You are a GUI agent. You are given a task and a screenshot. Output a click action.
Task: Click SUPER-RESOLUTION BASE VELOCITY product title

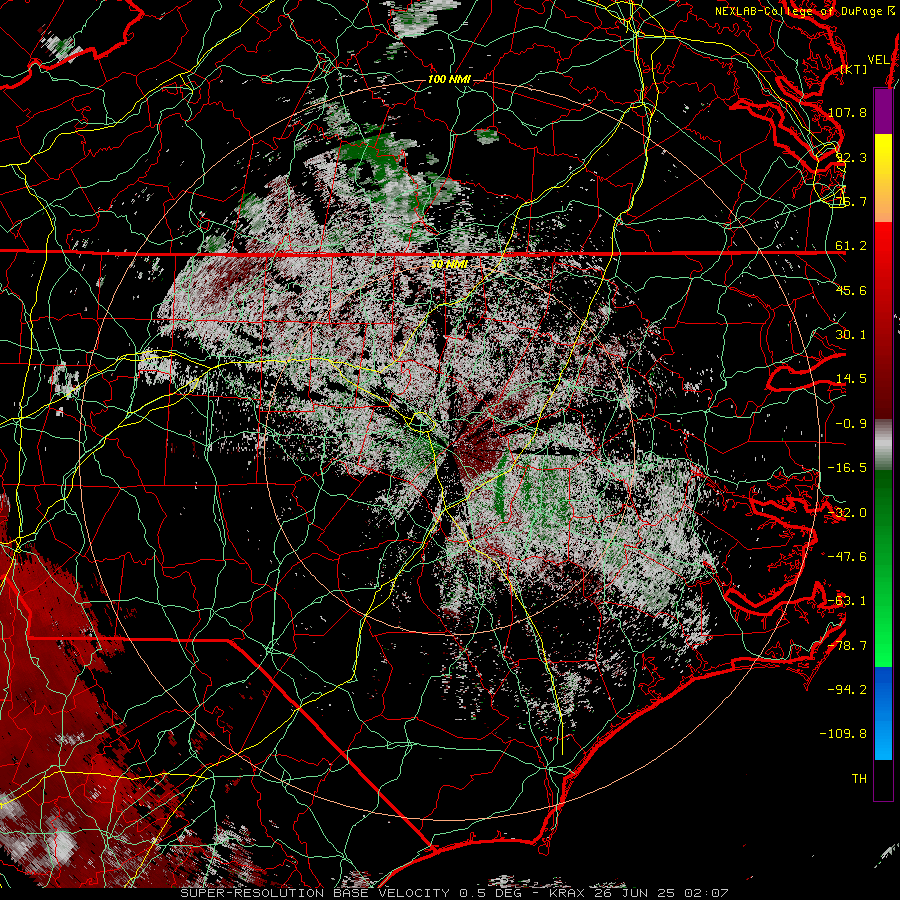point(316,893)
